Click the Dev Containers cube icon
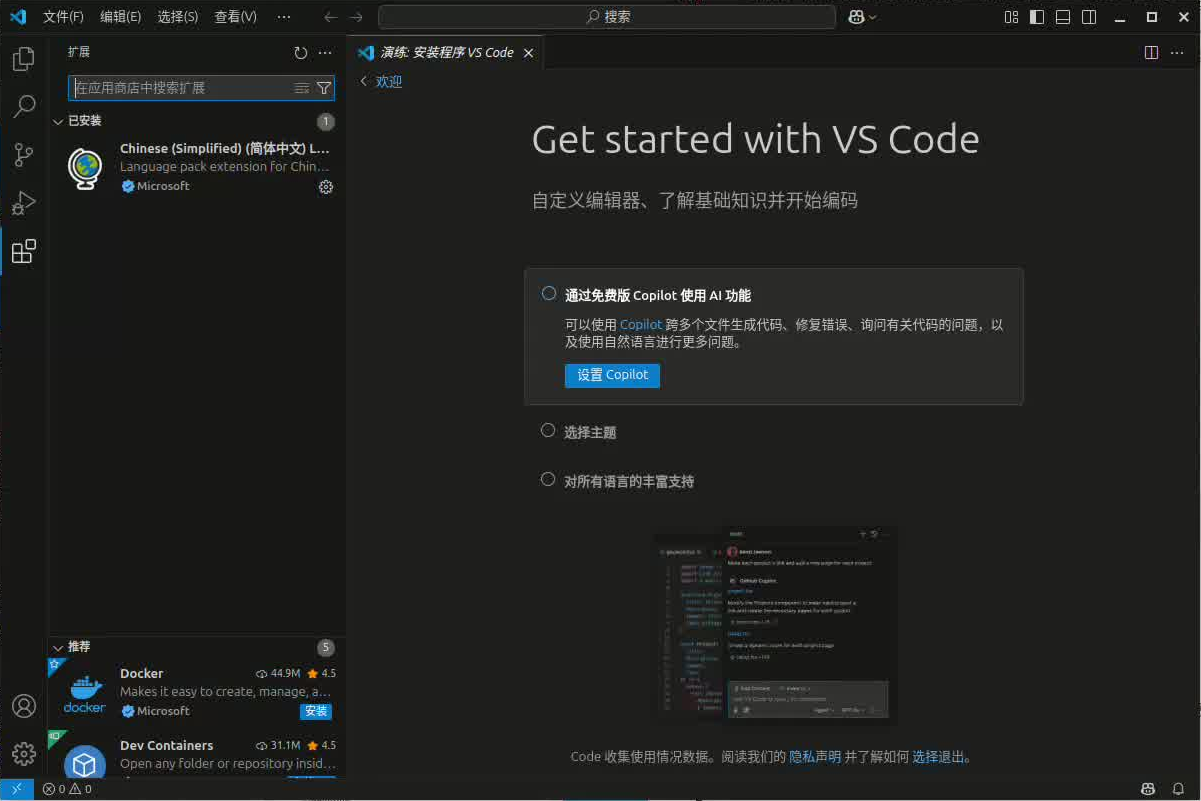The height and width of the screenshot is (801, 1201). pos(85,762)
